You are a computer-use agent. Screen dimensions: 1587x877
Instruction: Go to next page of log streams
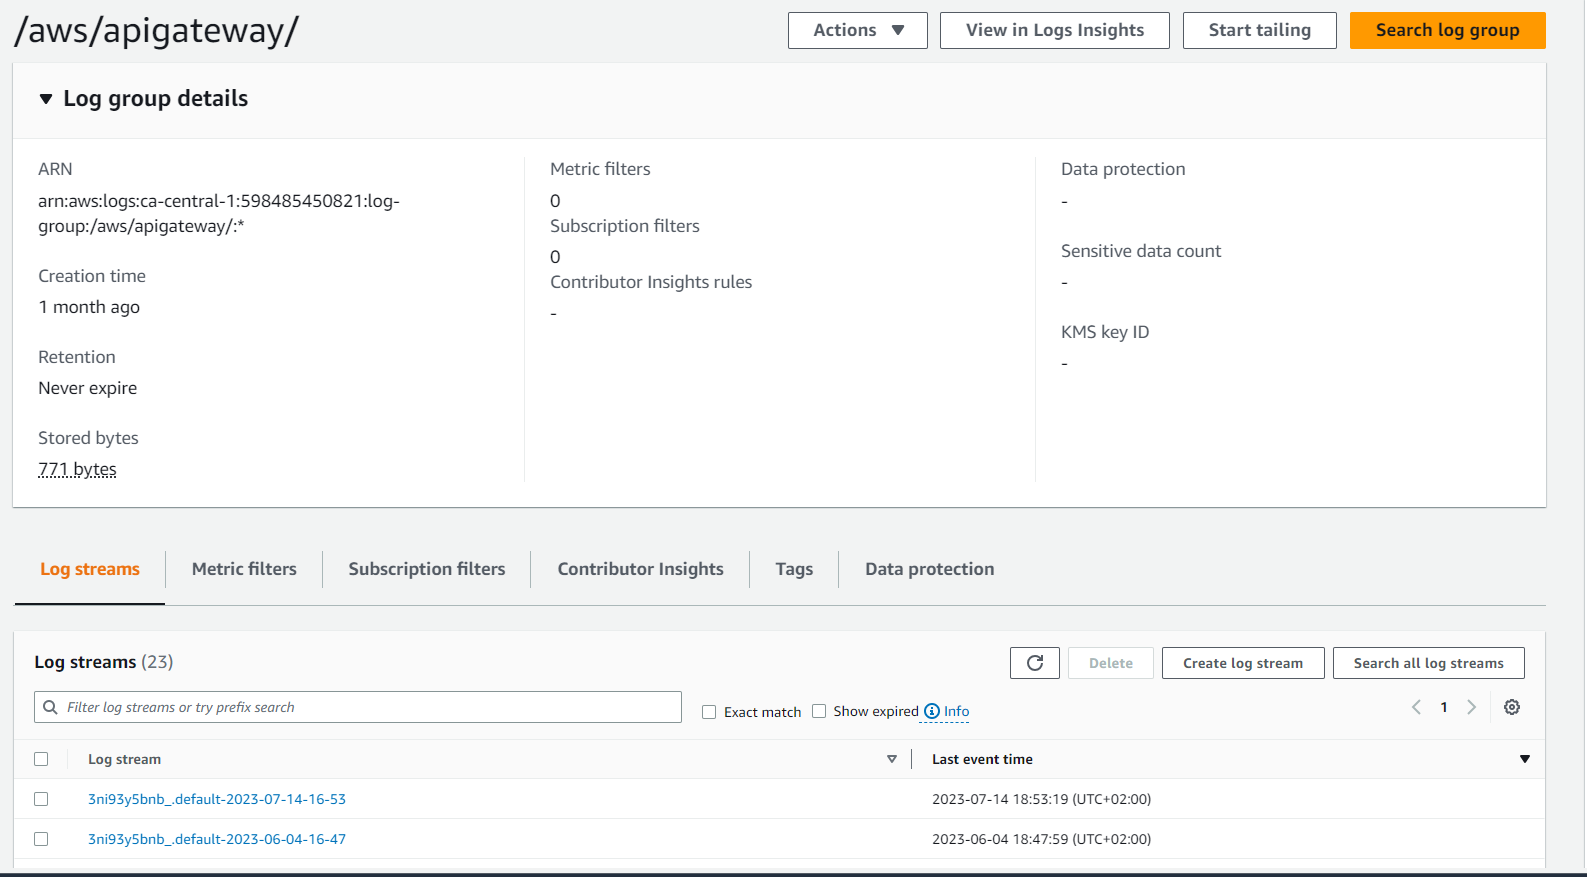click(1471, 707)
